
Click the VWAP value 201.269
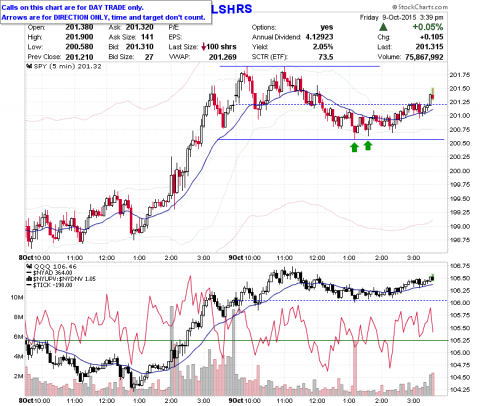click(x=223, y=57)
